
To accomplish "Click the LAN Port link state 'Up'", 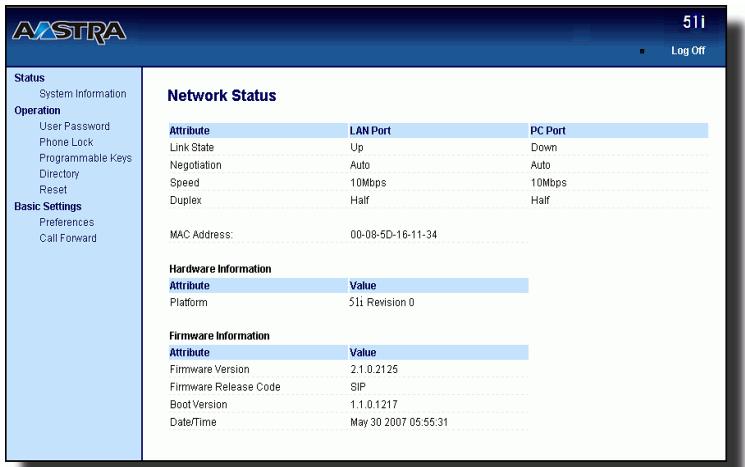I will (x=357, y=148).
